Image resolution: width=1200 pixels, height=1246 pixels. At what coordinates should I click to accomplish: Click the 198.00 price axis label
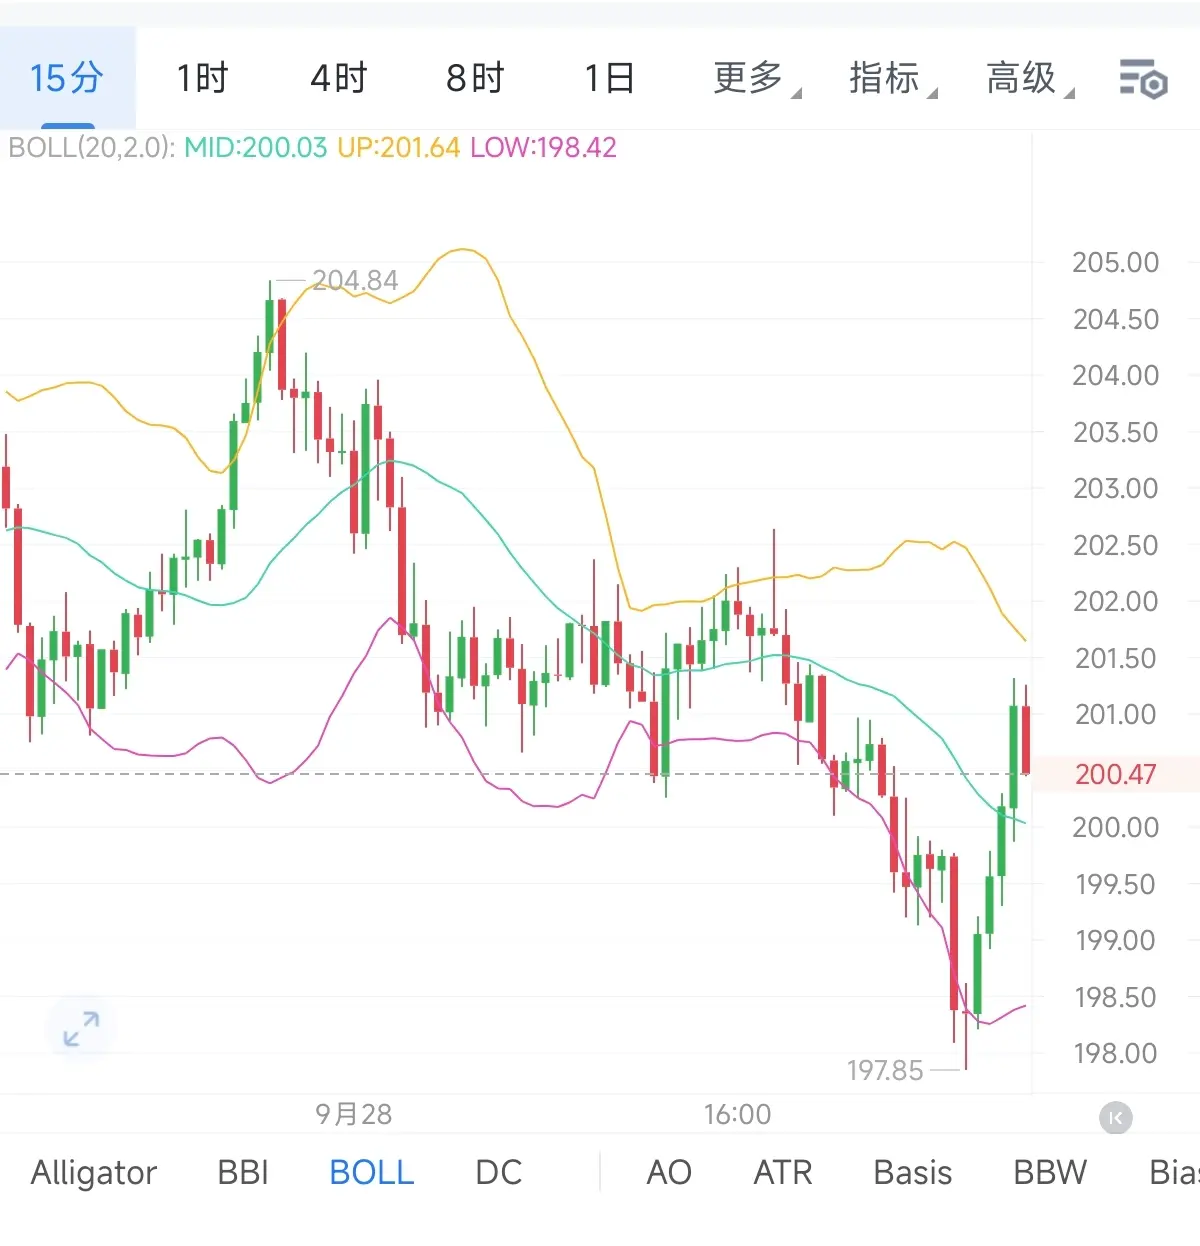[1115, 1053]
